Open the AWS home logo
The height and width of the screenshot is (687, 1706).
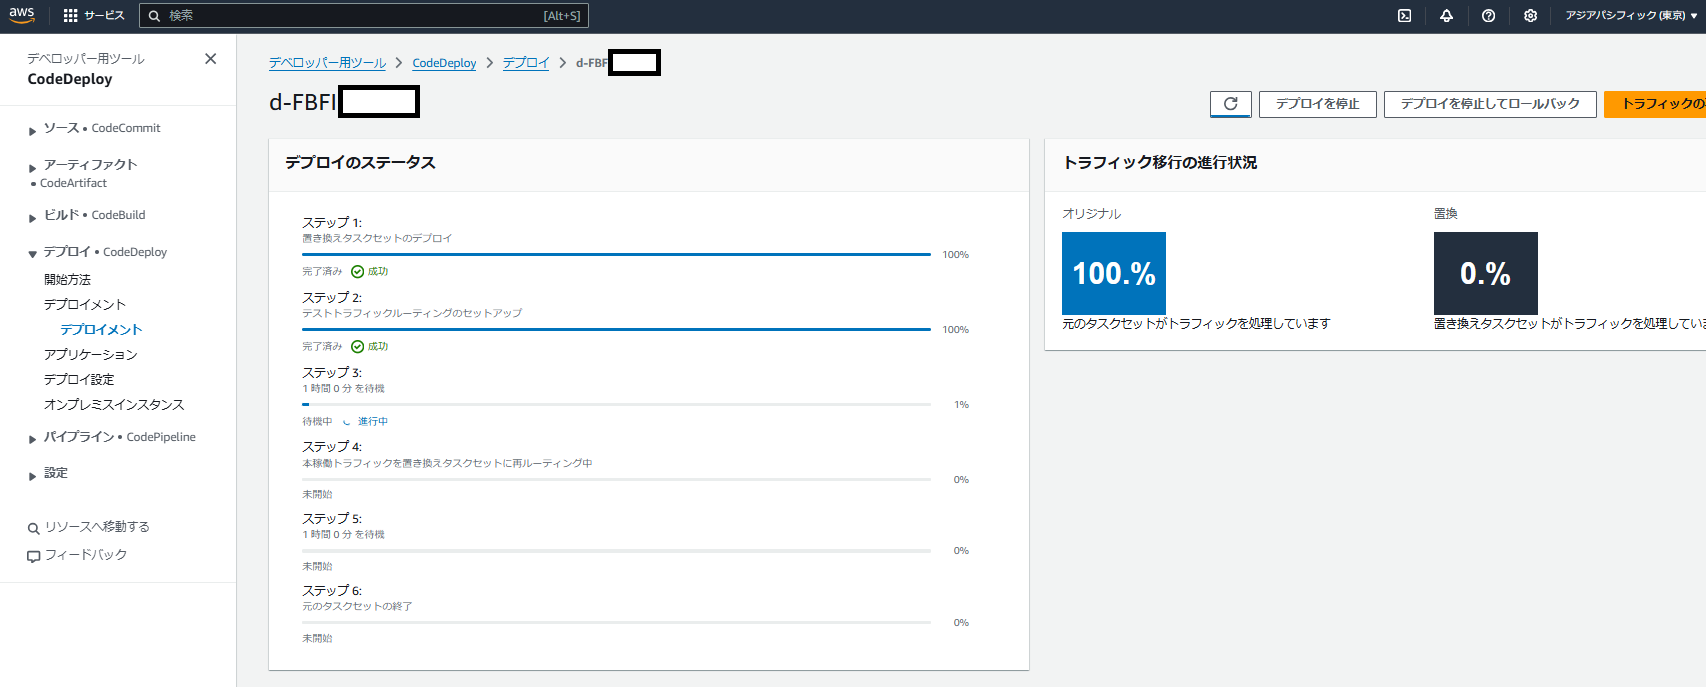click(22, 15)
